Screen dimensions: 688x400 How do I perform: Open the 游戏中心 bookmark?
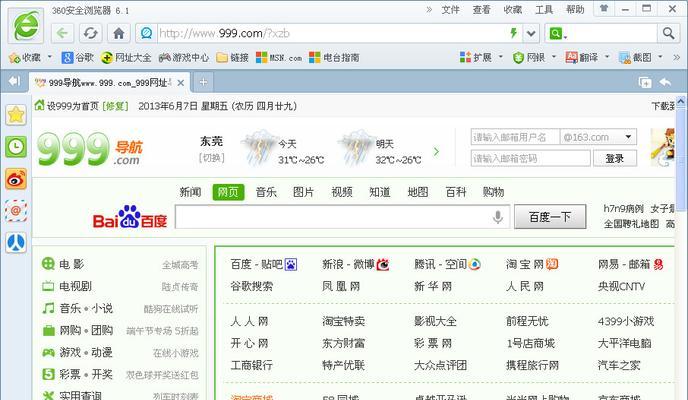tap(184, 57)
